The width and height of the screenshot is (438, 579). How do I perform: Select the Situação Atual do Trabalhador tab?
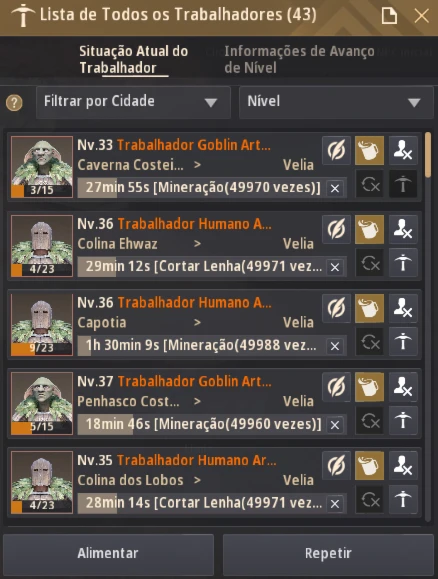(133, 59)
